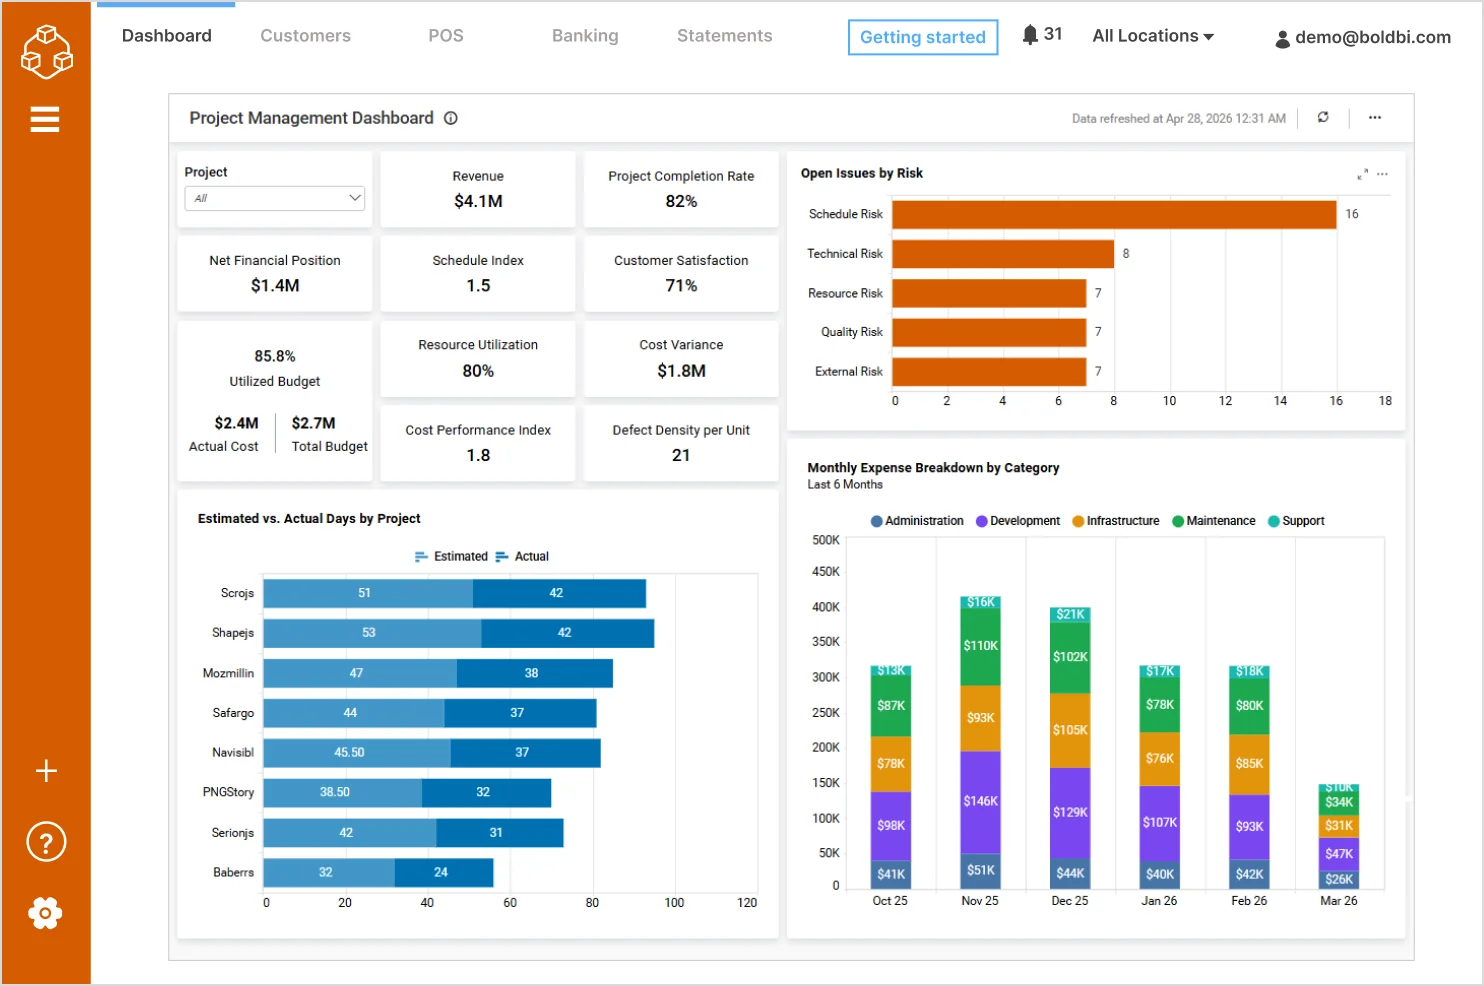Image resolution: width=1484 pixels, height=986 pixels.
Task: Click Baberrs actual bar showing 24
Action: click(444, 873)
